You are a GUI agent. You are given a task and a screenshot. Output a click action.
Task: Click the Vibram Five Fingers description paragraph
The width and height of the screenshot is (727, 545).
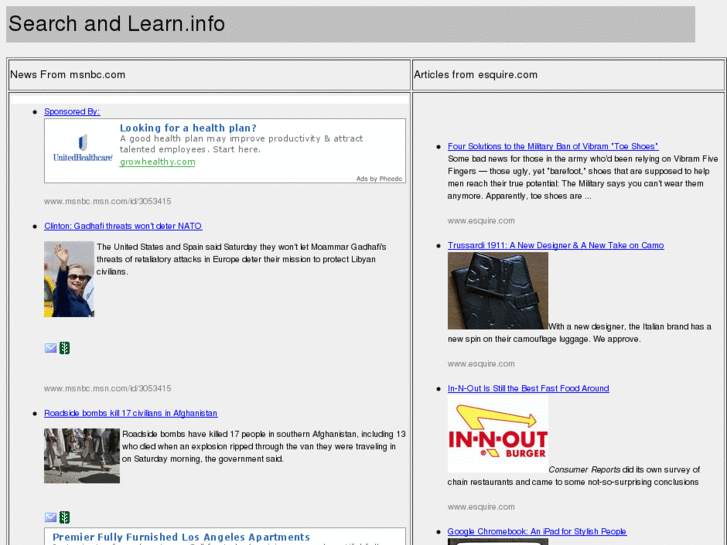[582, 177]
